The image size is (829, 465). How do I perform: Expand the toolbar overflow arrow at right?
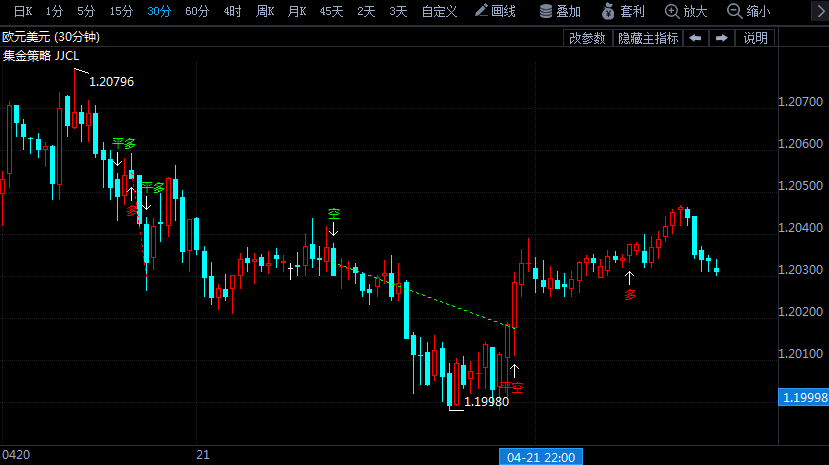[819, 11]
